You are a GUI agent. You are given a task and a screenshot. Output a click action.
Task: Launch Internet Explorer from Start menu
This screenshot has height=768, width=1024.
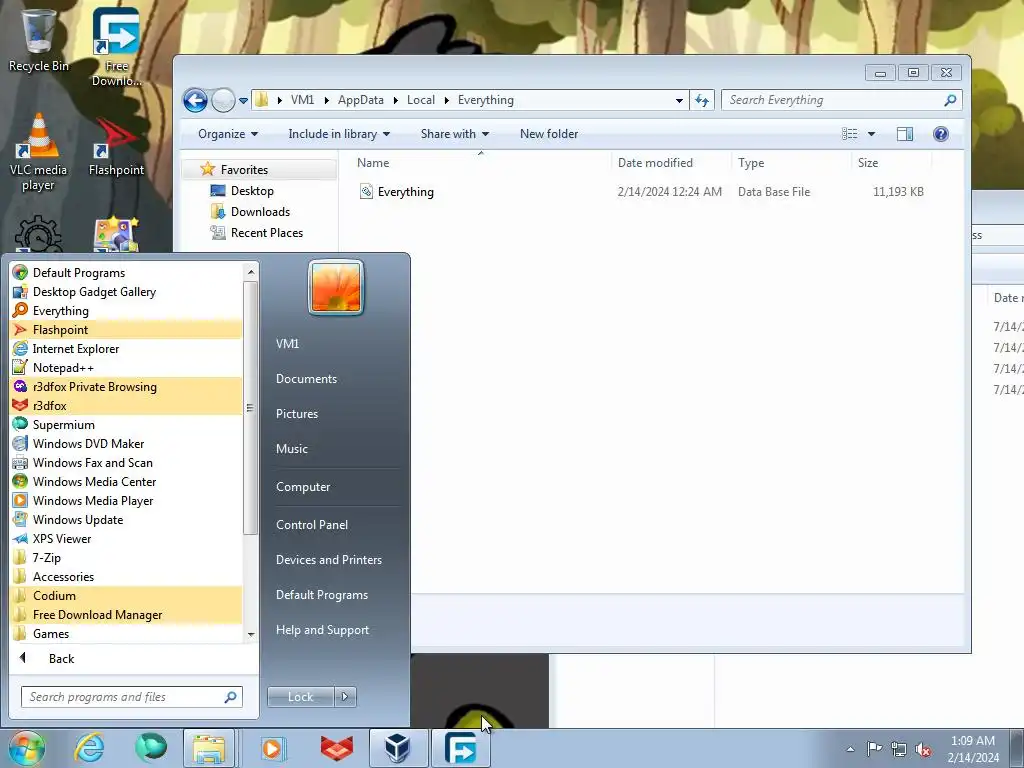127,348
